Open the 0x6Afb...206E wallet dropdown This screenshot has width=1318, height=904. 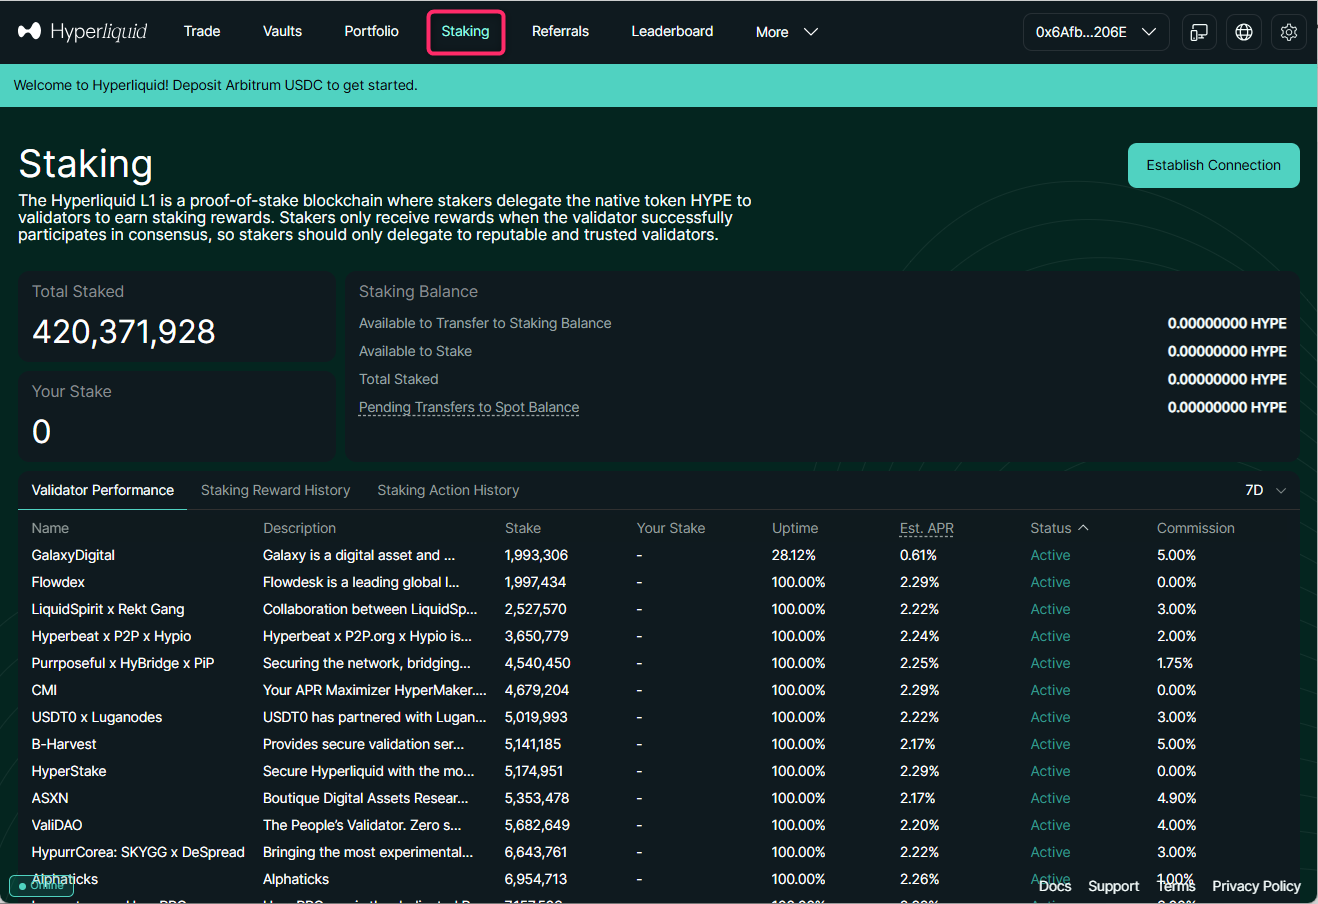click(1095, 32)
